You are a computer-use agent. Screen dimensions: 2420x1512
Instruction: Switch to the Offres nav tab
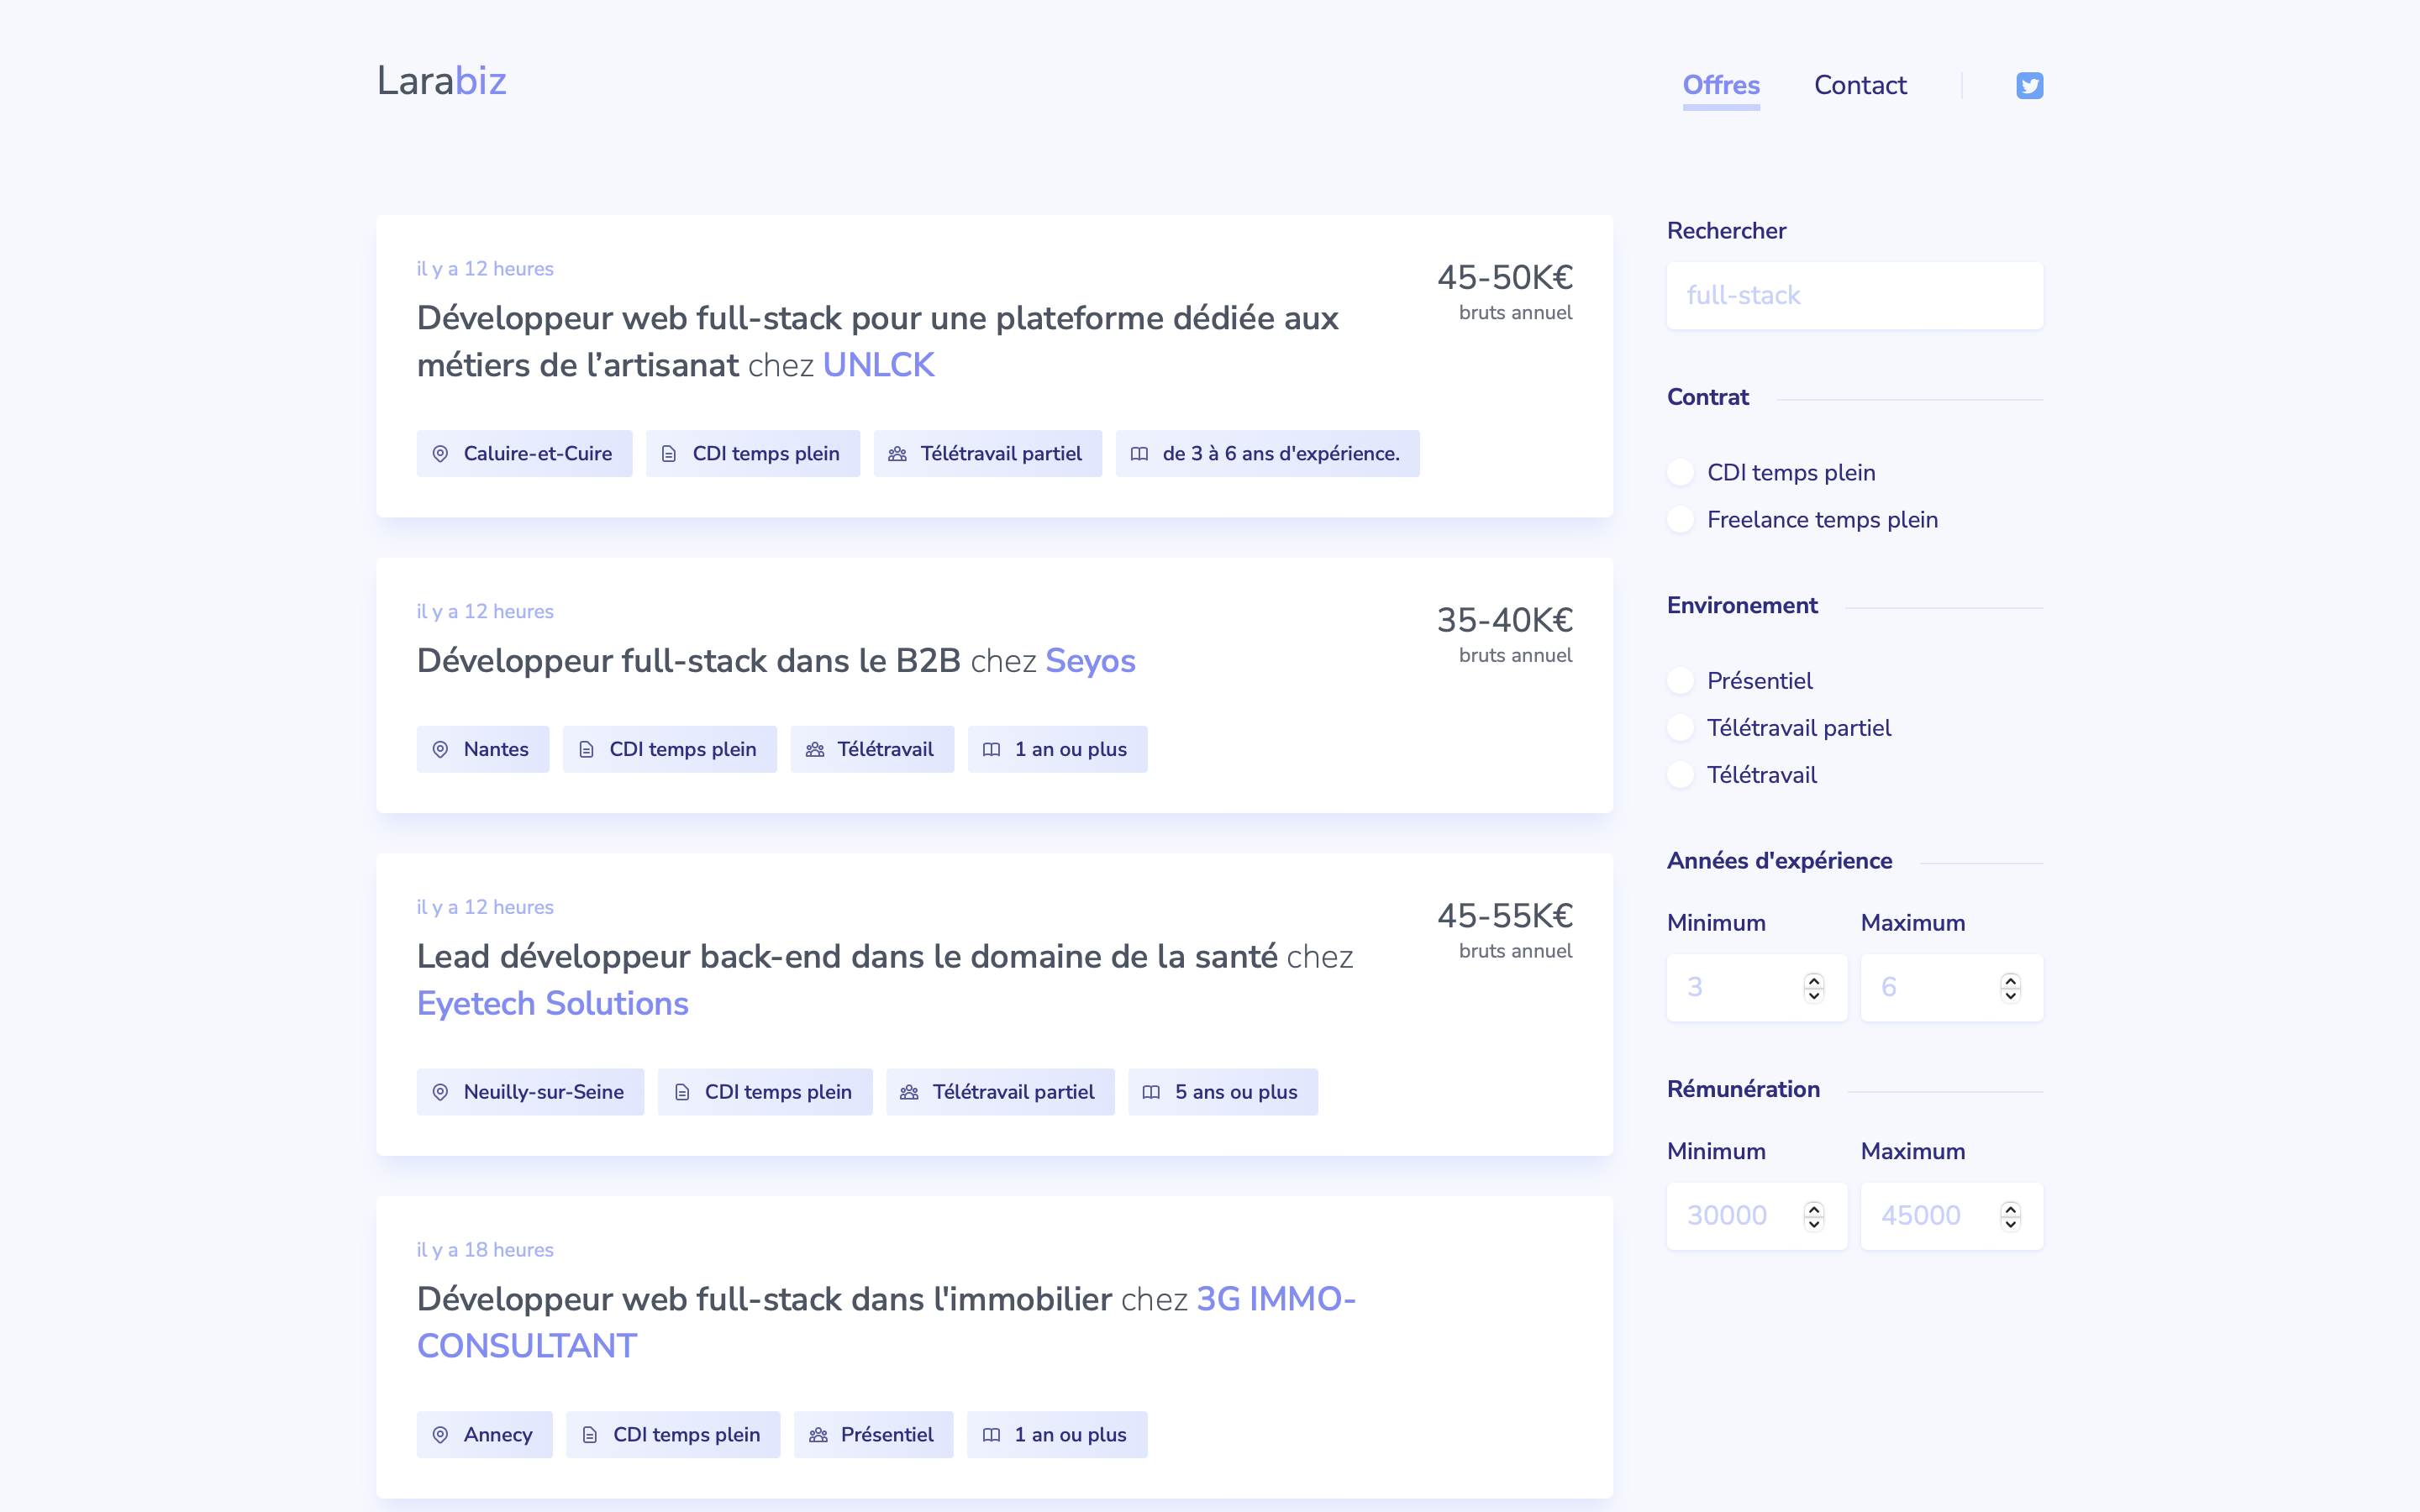1721,86
